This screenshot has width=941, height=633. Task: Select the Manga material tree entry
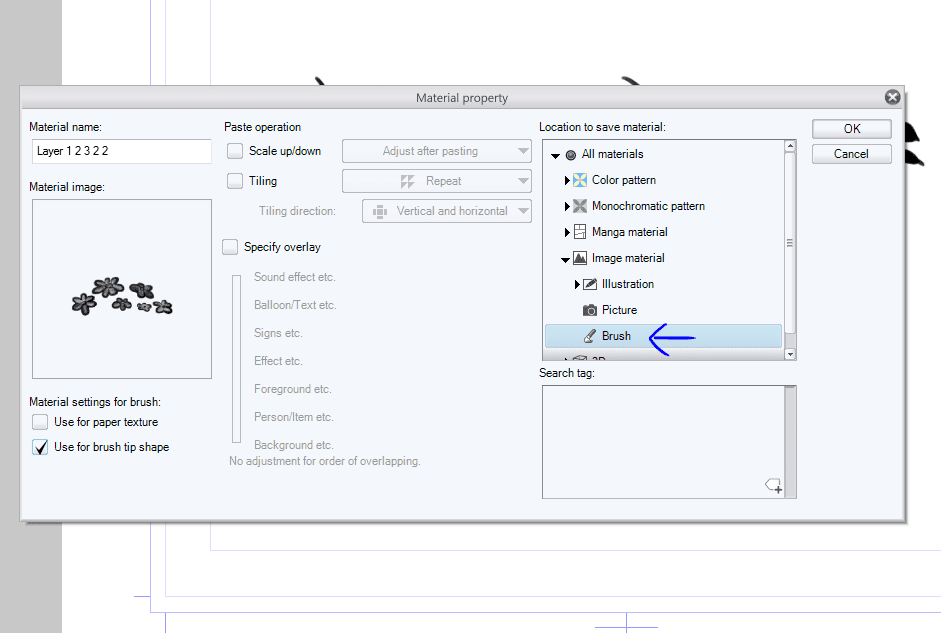click(x=663, y=232)
